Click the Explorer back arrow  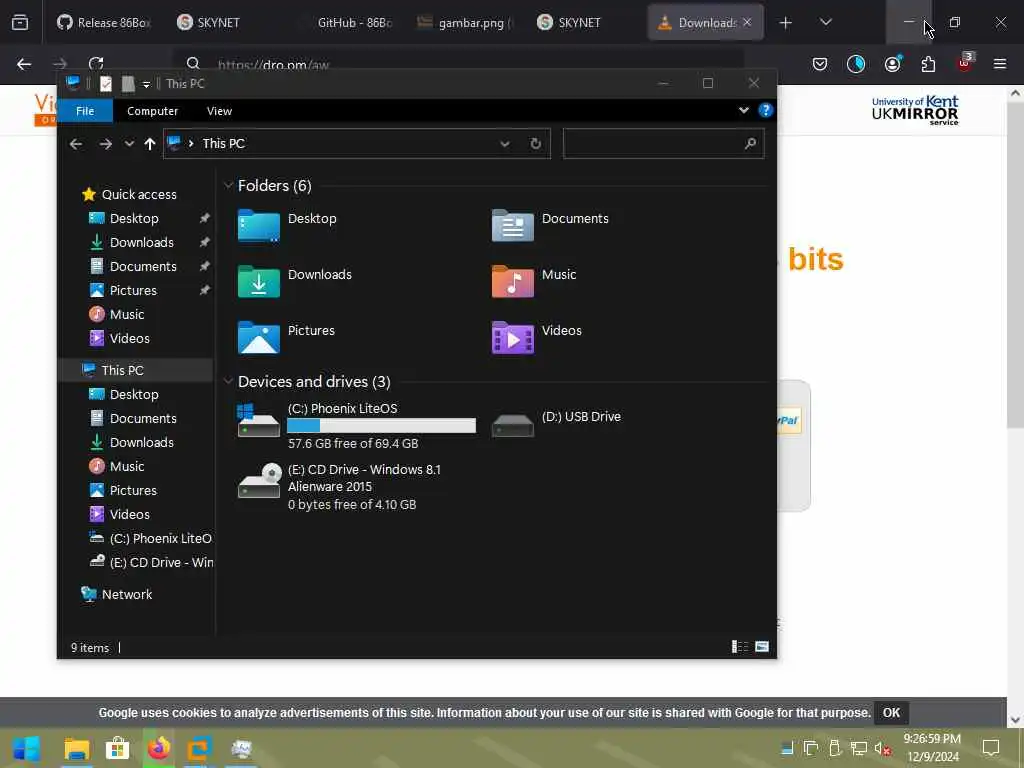(x=76, y=144)
